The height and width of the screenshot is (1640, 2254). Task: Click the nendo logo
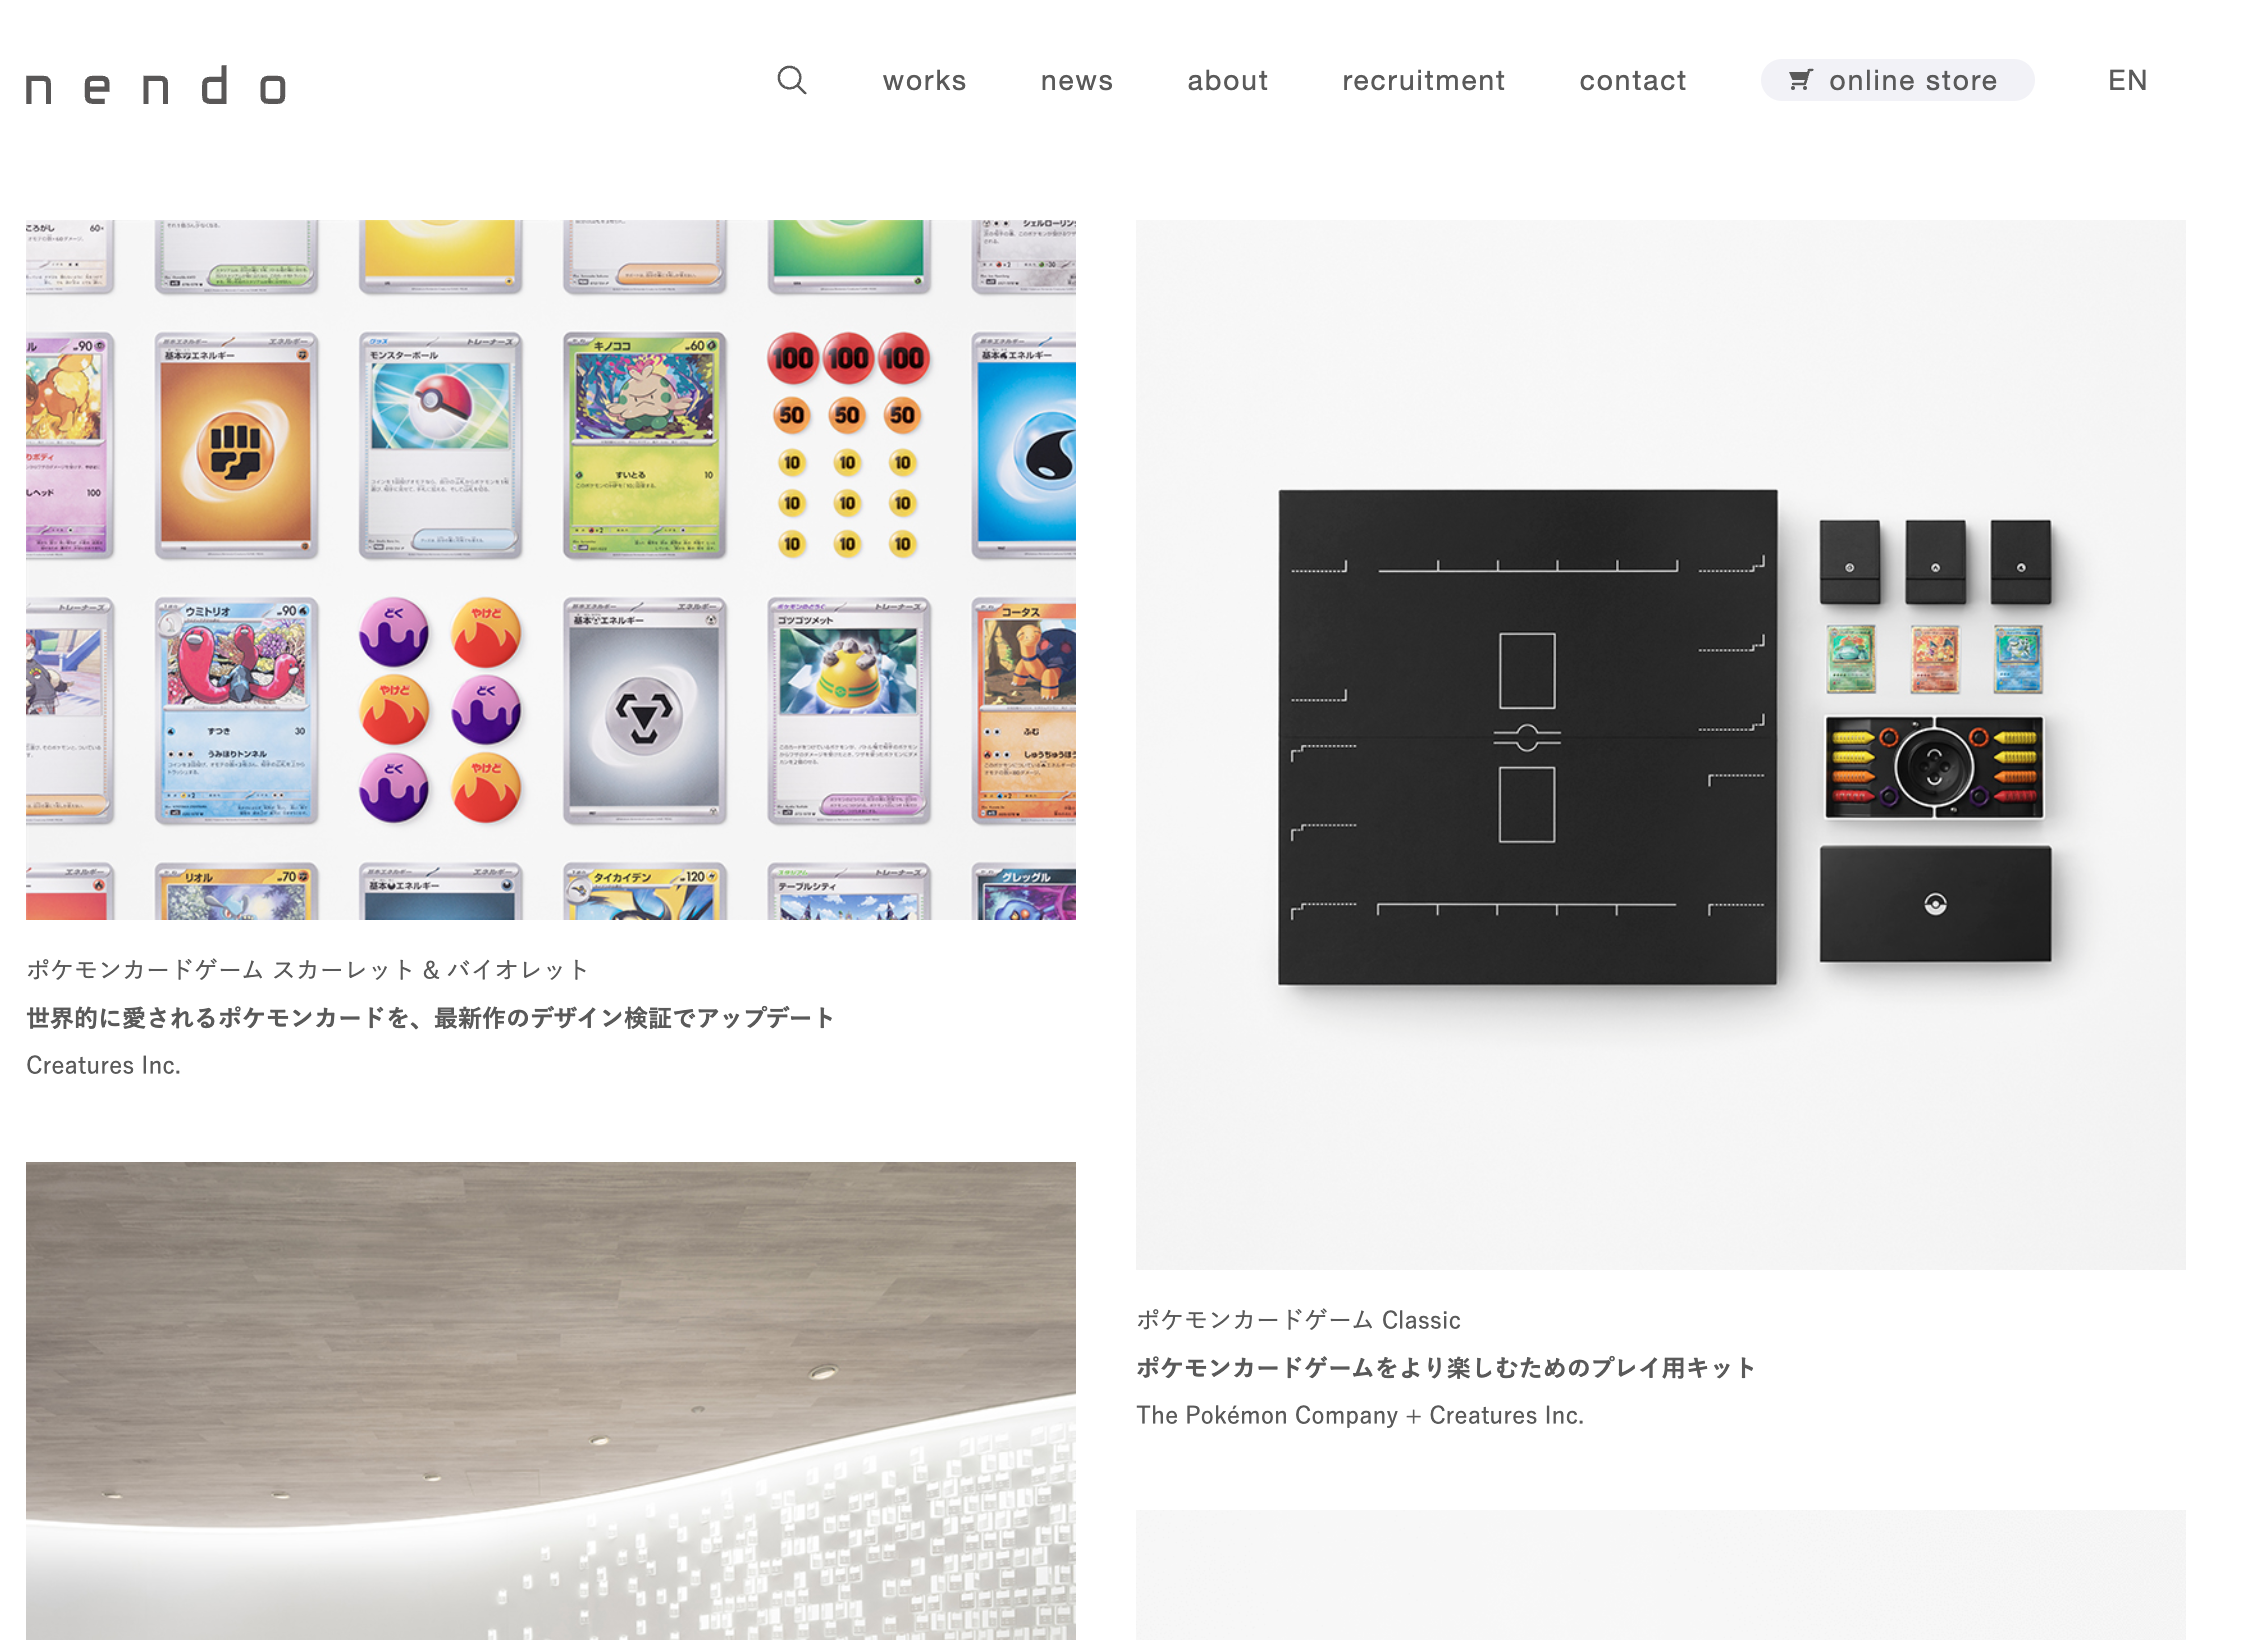coord(156,86)
